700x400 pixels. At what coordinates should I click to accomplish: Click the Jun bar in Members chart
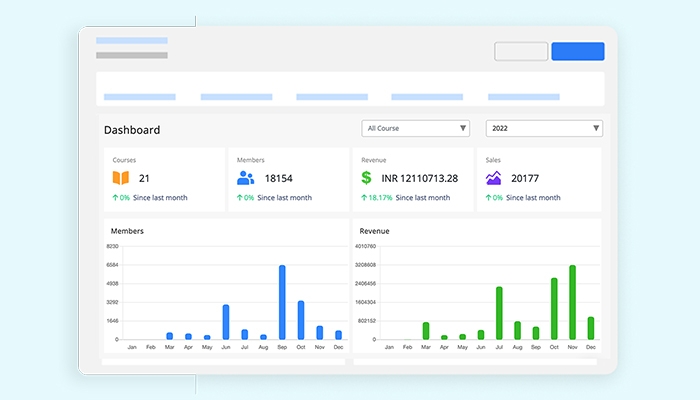click(226, 322)
